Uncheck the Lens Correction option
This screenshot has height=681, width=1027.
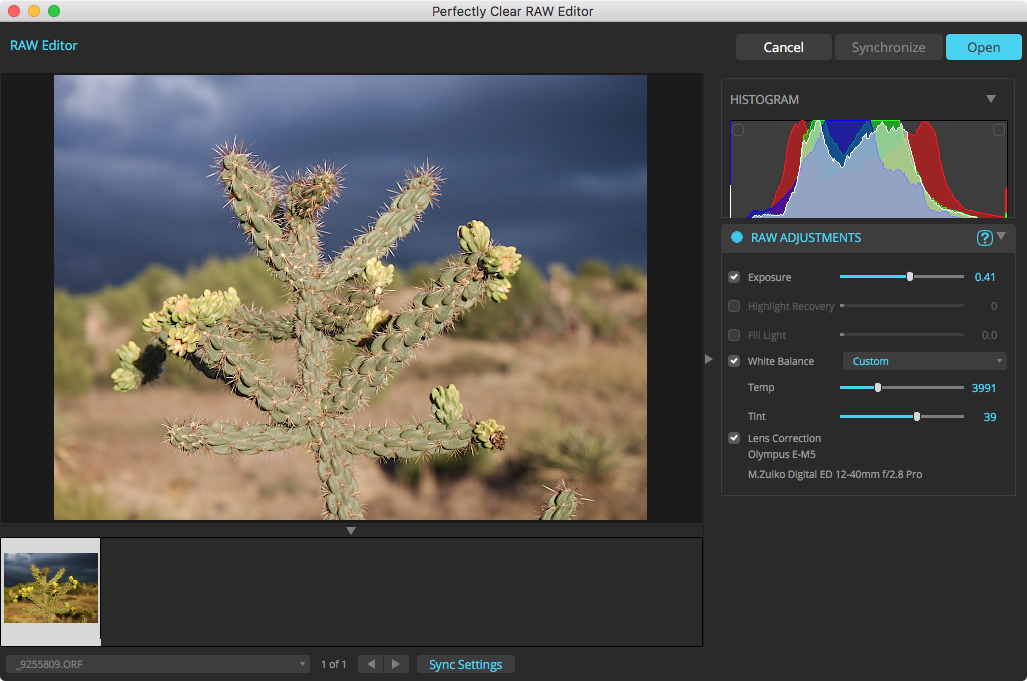click(x=734, y=438)
